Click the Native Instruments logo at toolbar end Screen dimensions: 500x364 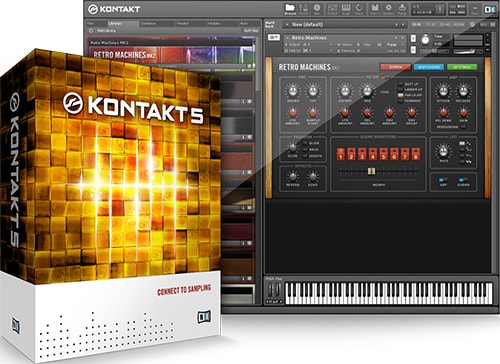pos(490,9)
